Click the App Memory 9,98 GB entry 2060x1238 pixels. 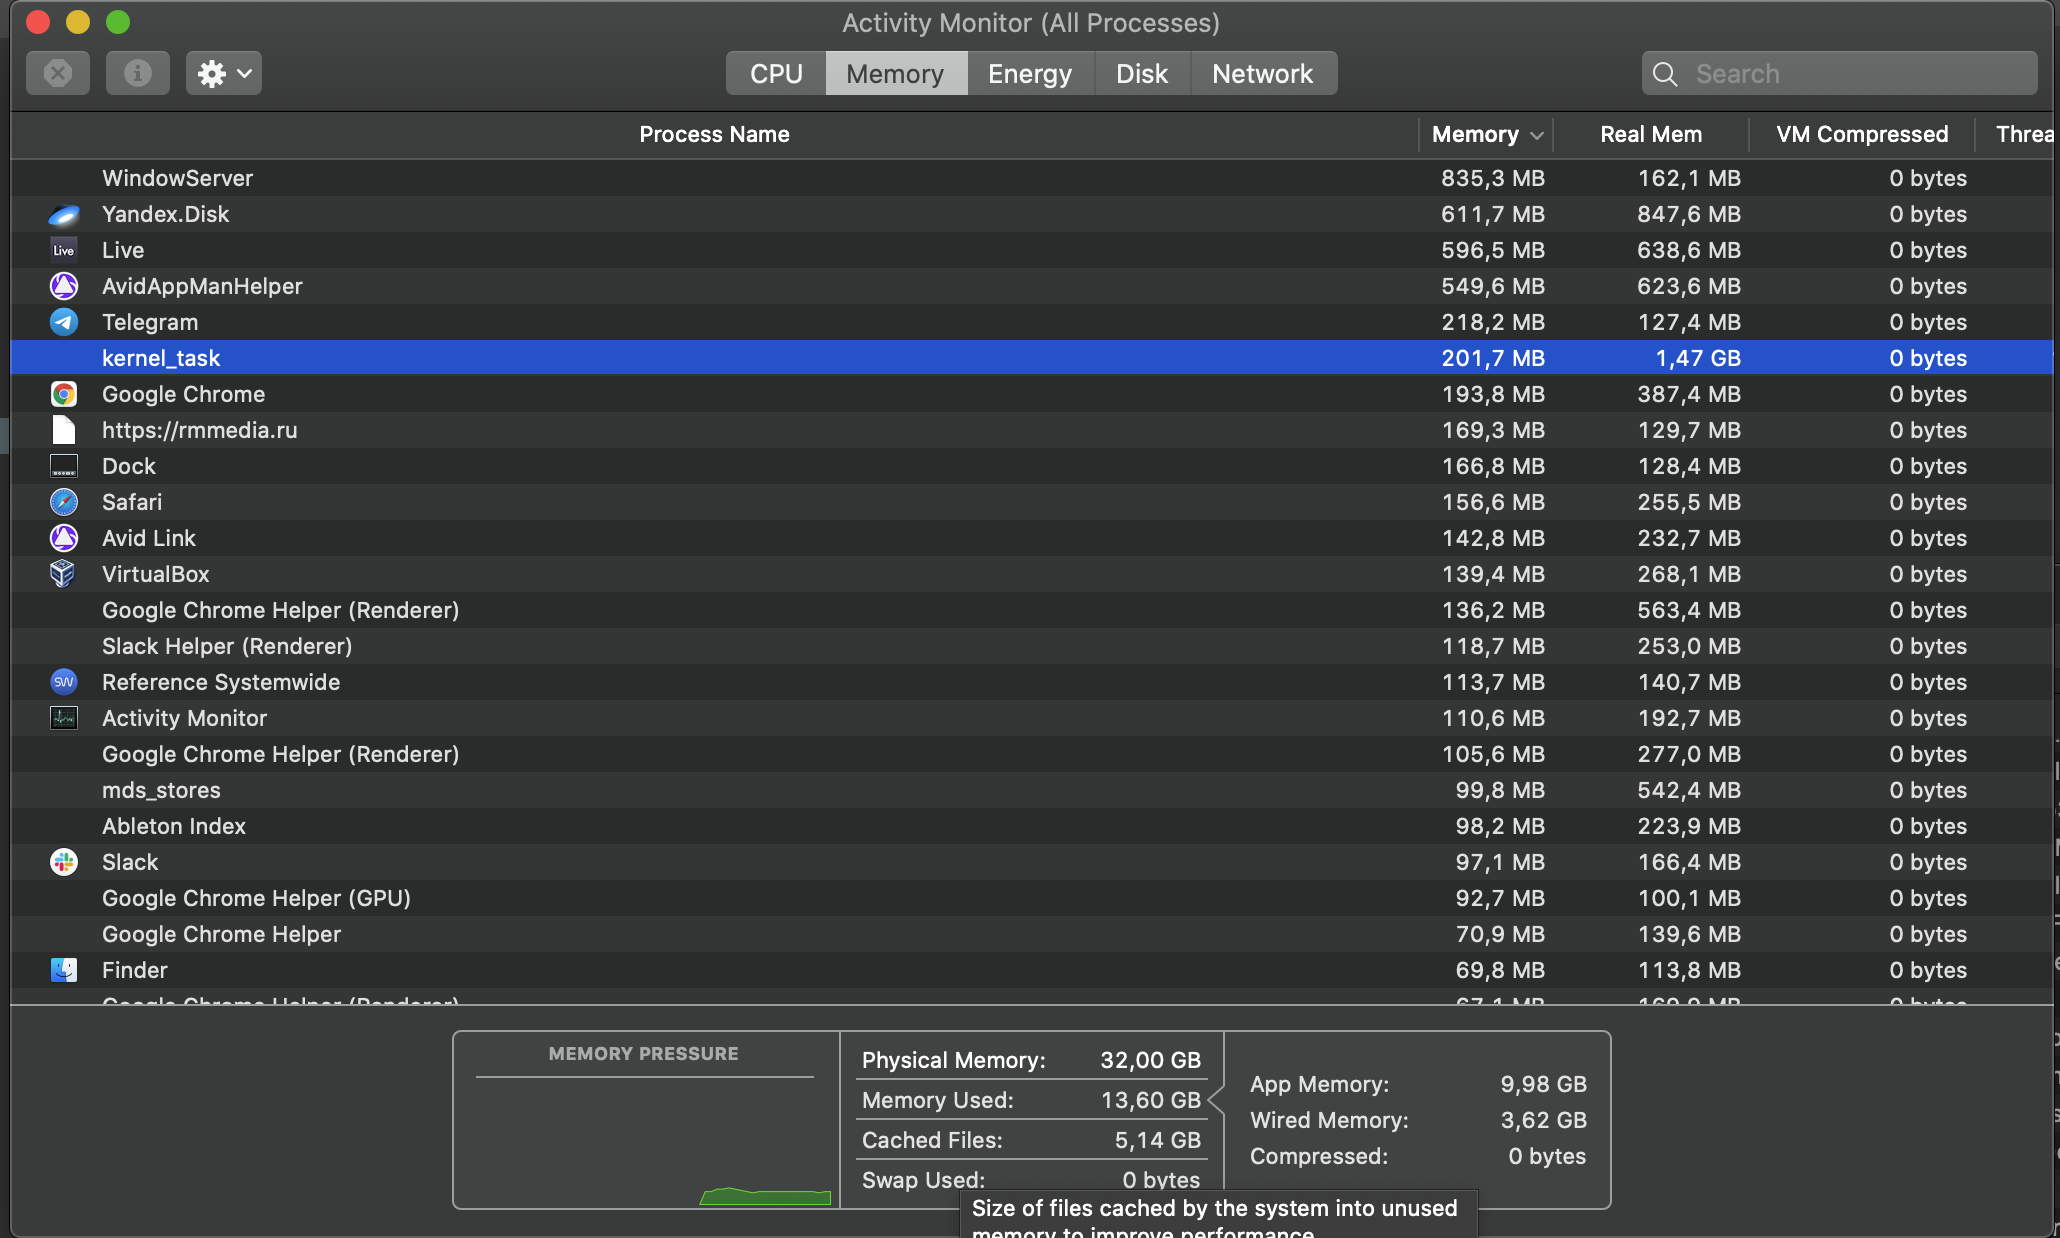(x=1418, y=1084)
